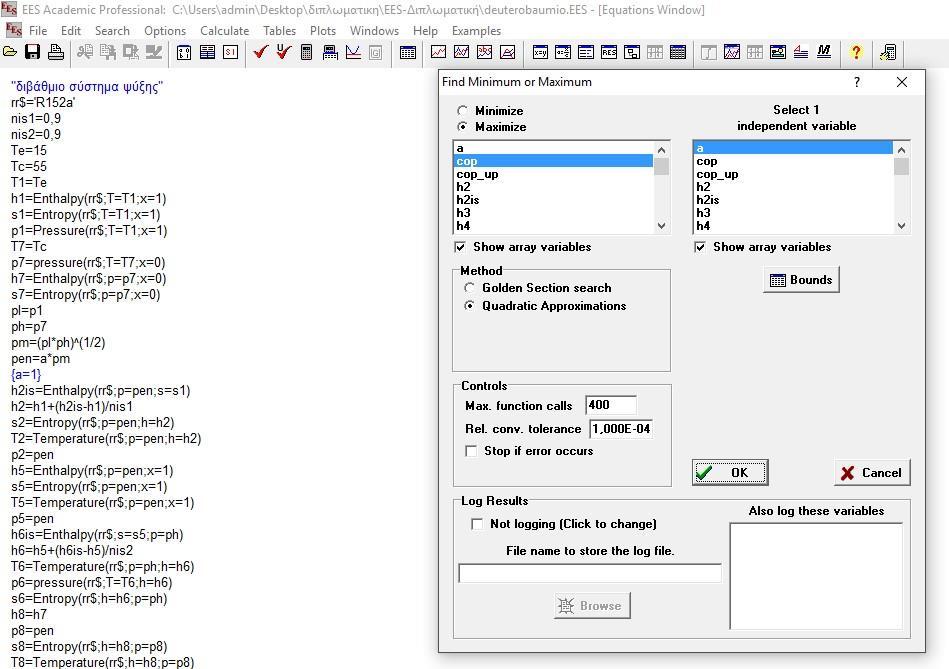Click up arrow of objective variable list
The width and height of the screenshot is (949, 669).
[x=662, y=150]
